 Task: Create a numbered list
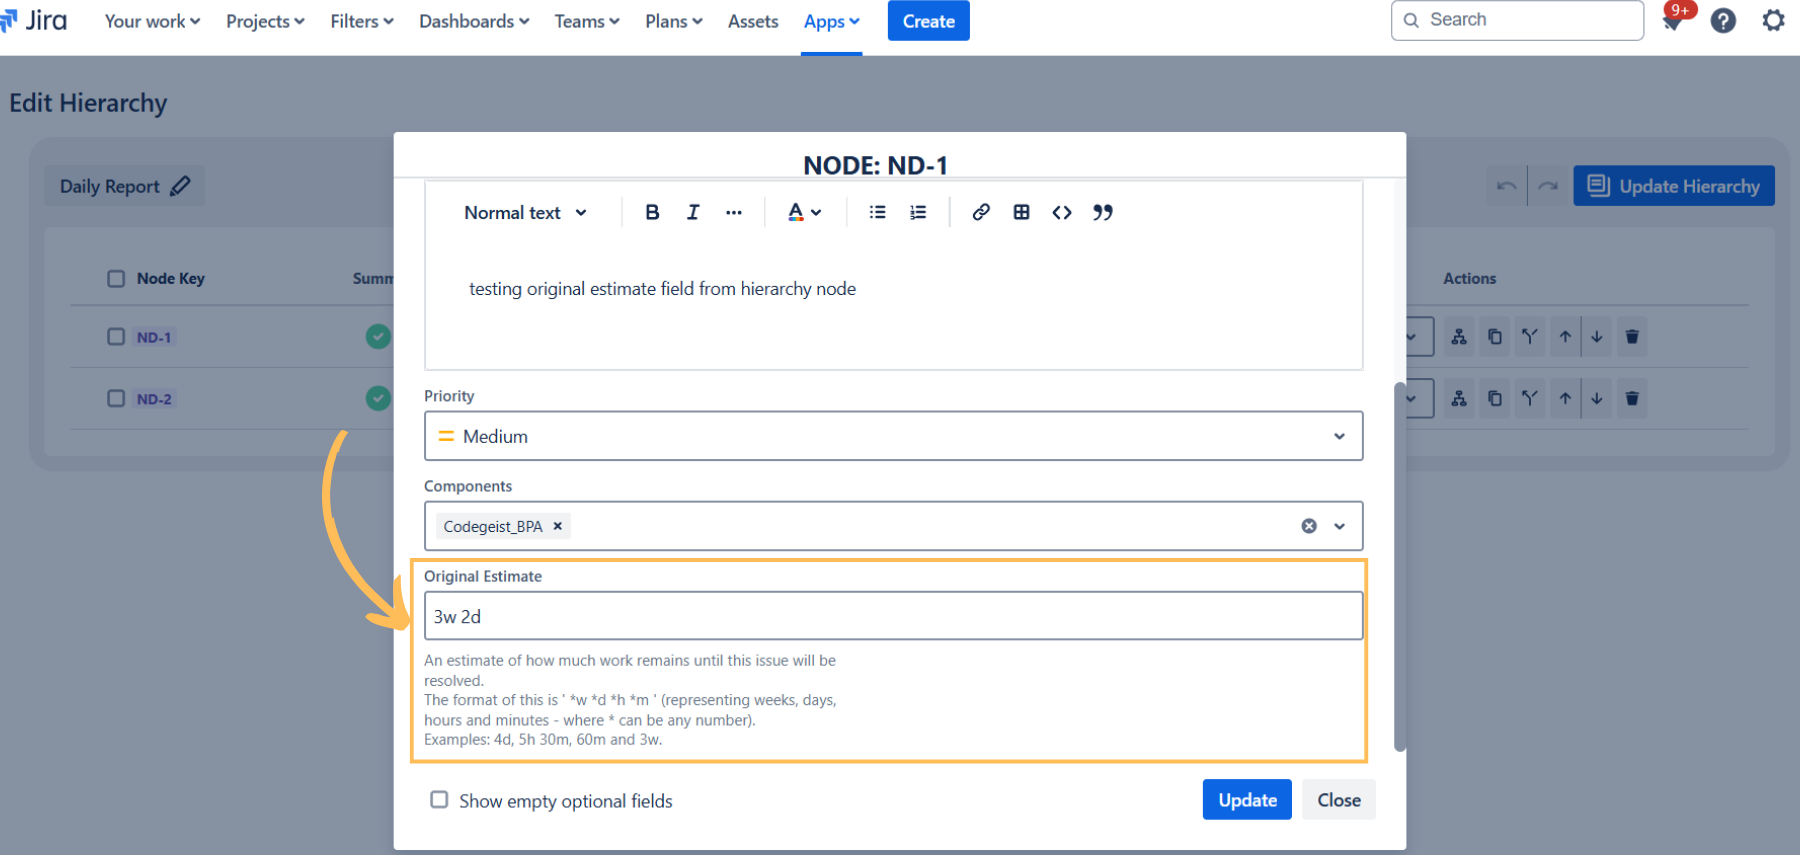coord(918,212)
